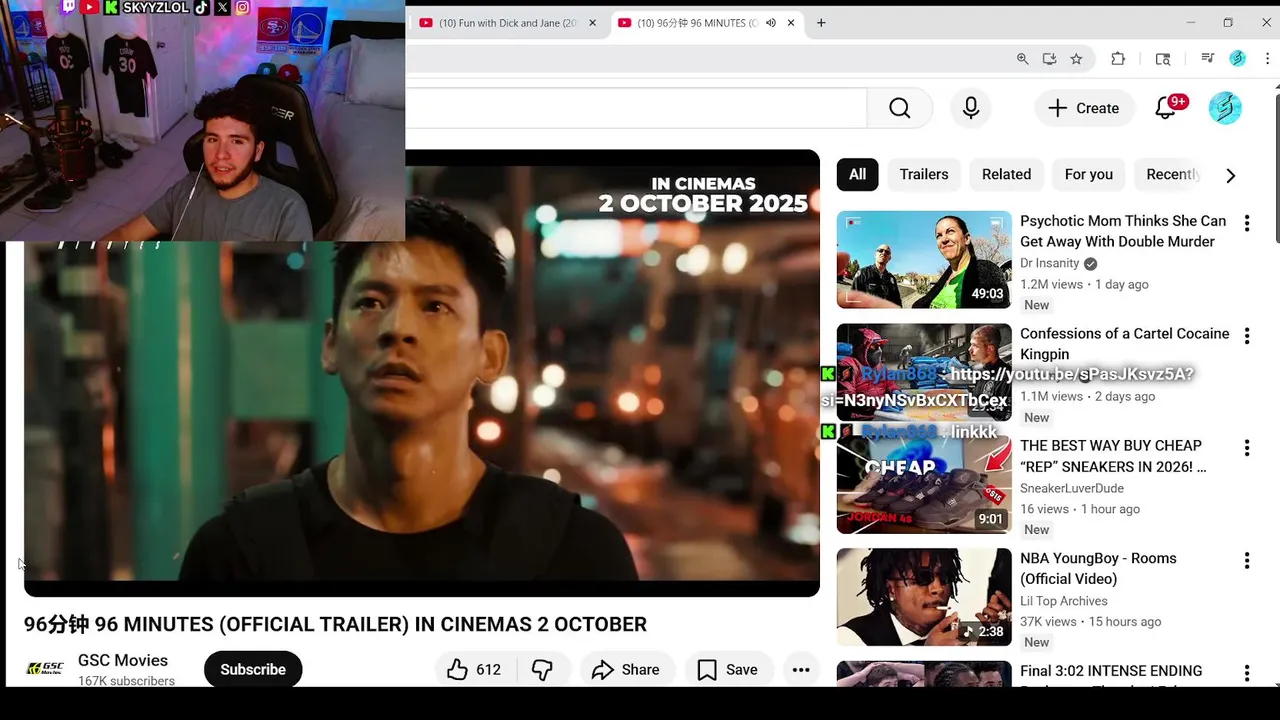Viewport: 1280px width, 720px height.
Task: Visit SneakerLuverDude channel link
Action: pyautogui.click(x=1072, y=488)
